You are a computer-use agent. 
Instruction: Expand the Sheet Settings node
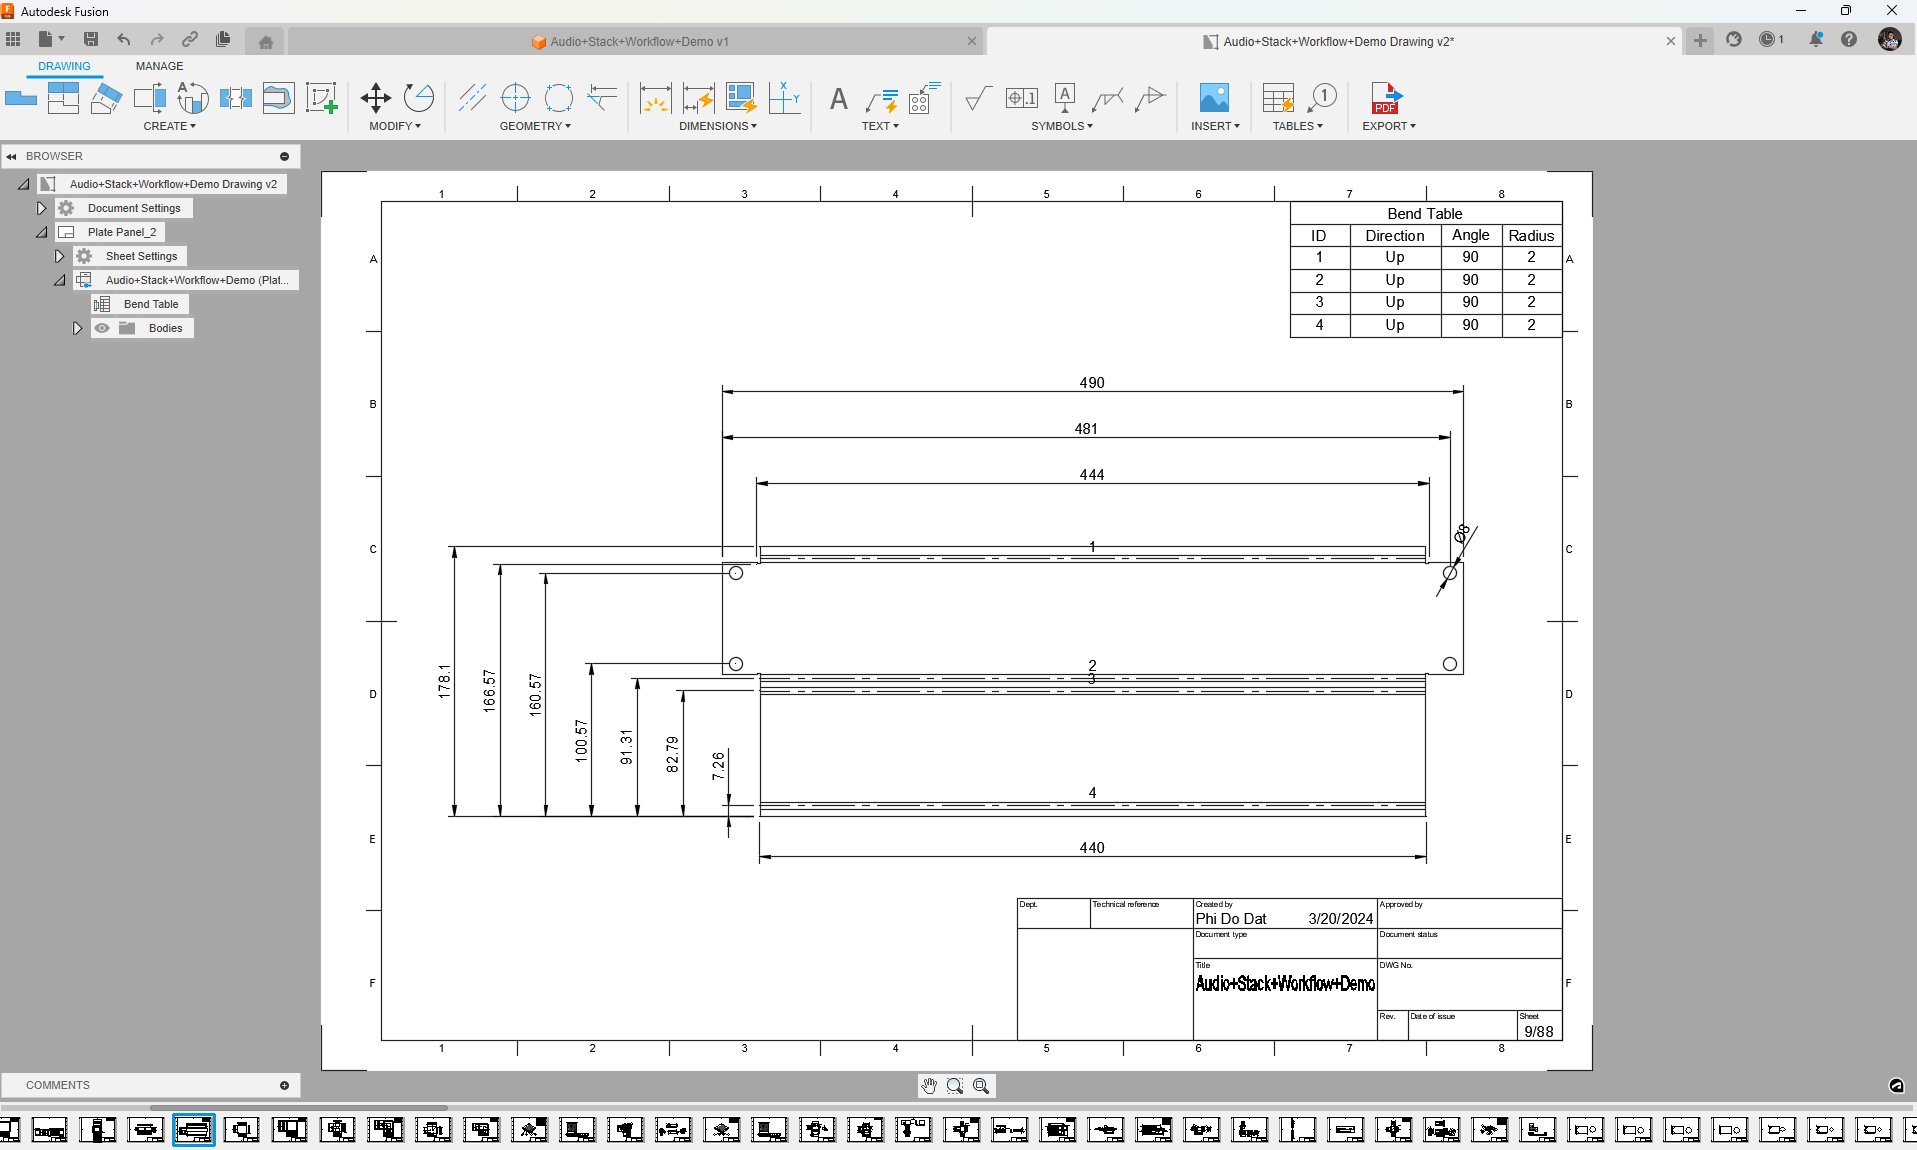(x=59, y=256)
